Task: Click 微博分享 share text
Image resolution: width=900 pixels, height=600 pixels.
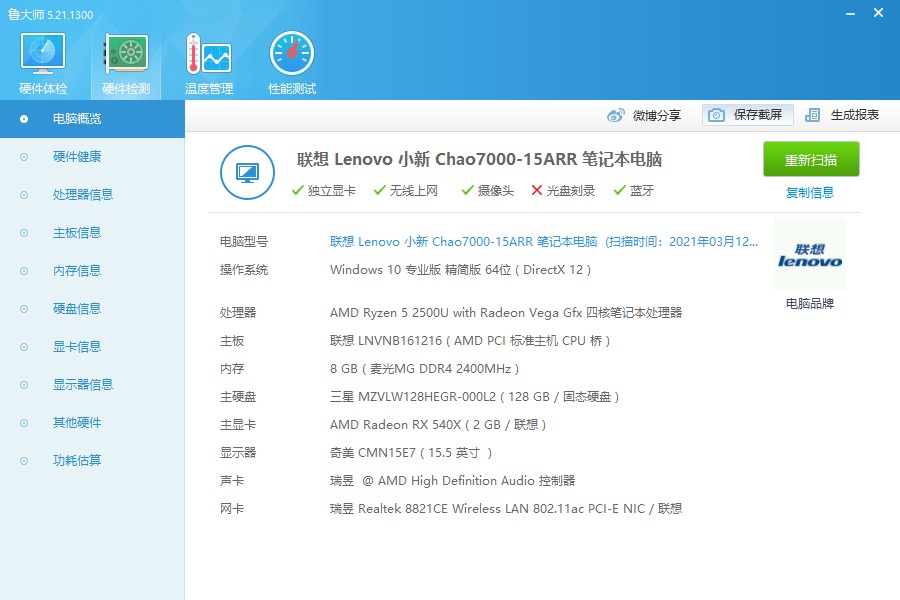Action: pos(657,115)
